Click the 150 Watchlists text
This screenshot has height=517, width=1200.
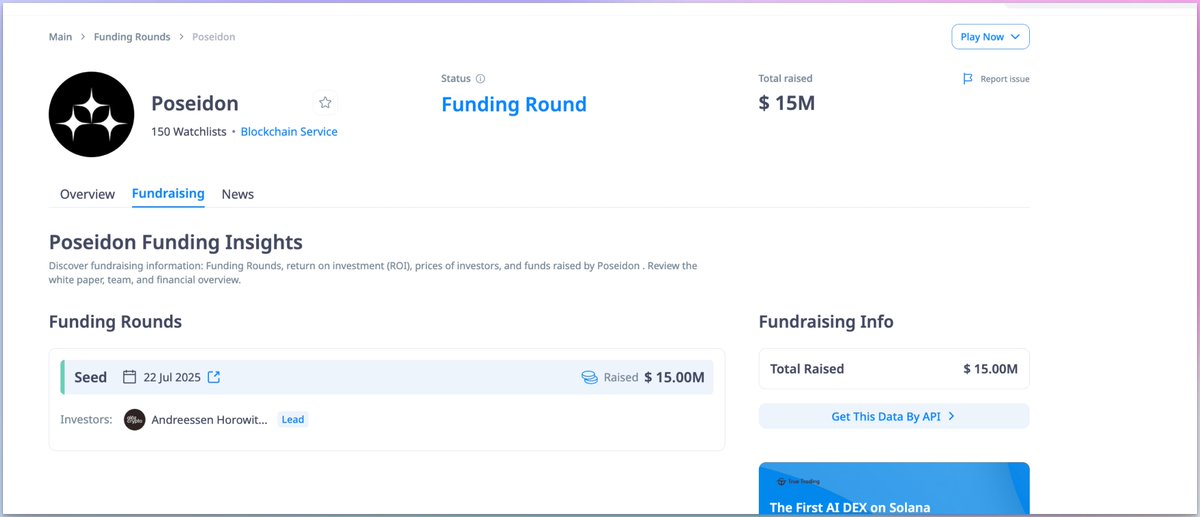tap(189, 132)
